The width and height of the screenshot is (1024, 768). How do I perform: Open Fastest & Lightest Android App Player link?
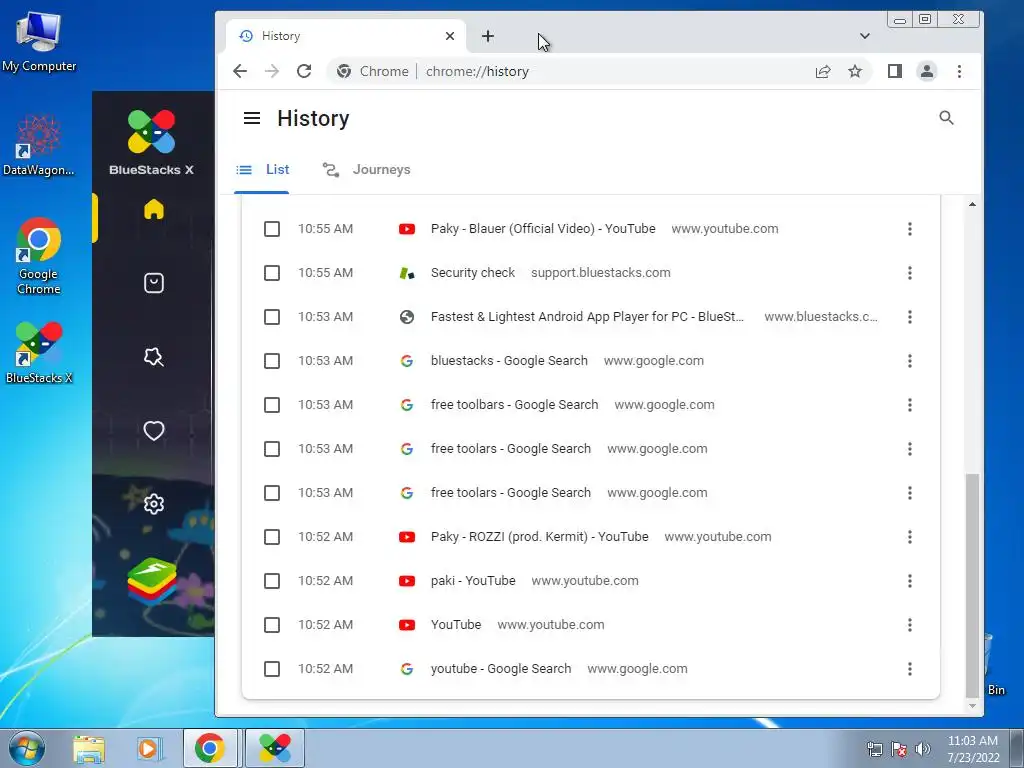point(587,317)
